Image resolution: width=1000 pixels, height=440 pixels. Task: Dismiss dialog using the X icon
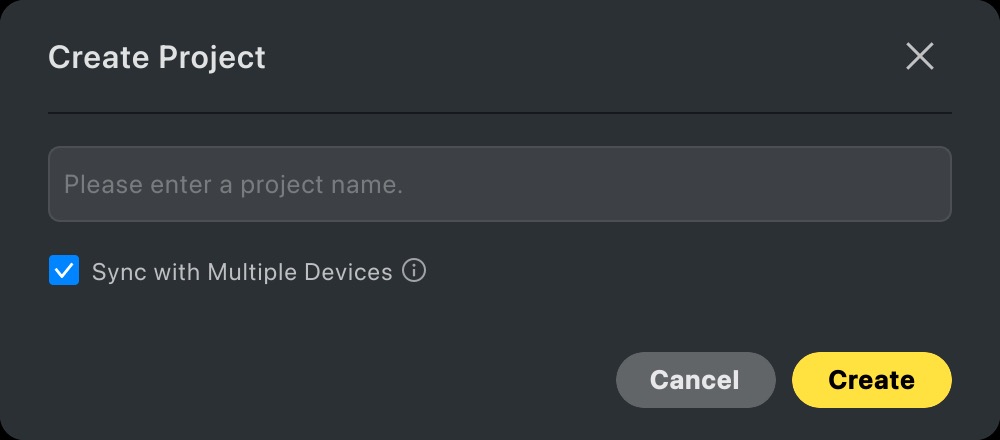(919, 56)
